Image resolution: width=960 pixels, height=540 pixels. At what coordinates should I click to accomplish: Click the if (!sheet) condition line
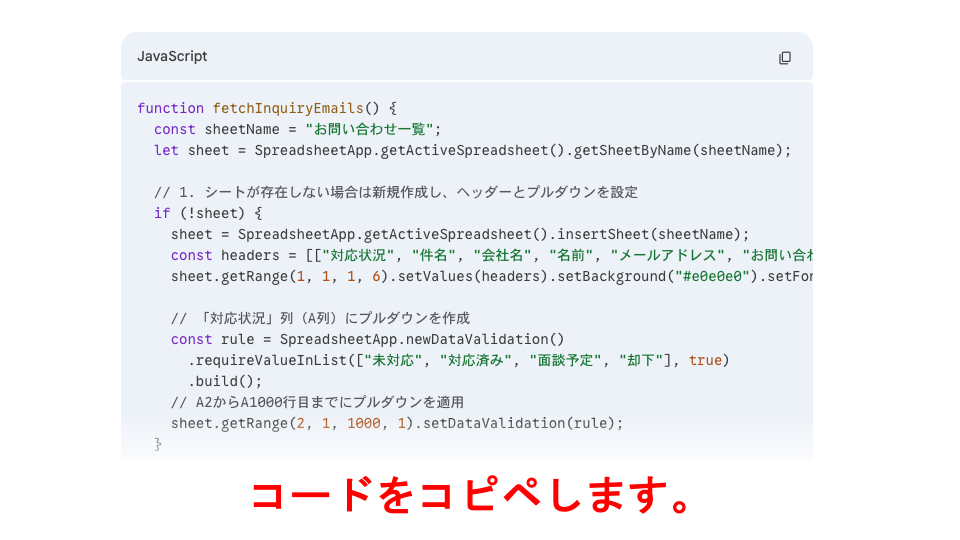point(208,214)
